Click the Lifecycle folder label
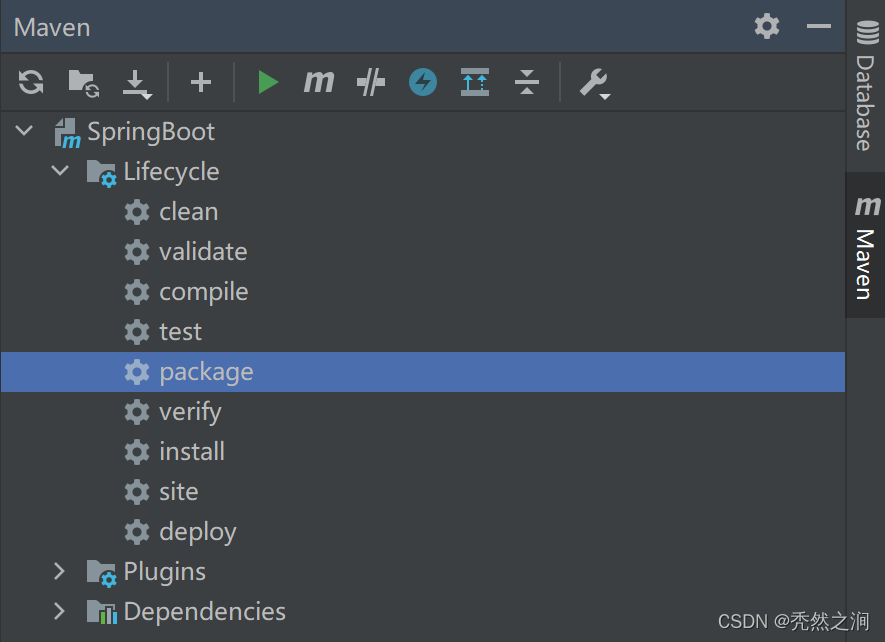The image size is (885, 642). (x=171, y=172)
